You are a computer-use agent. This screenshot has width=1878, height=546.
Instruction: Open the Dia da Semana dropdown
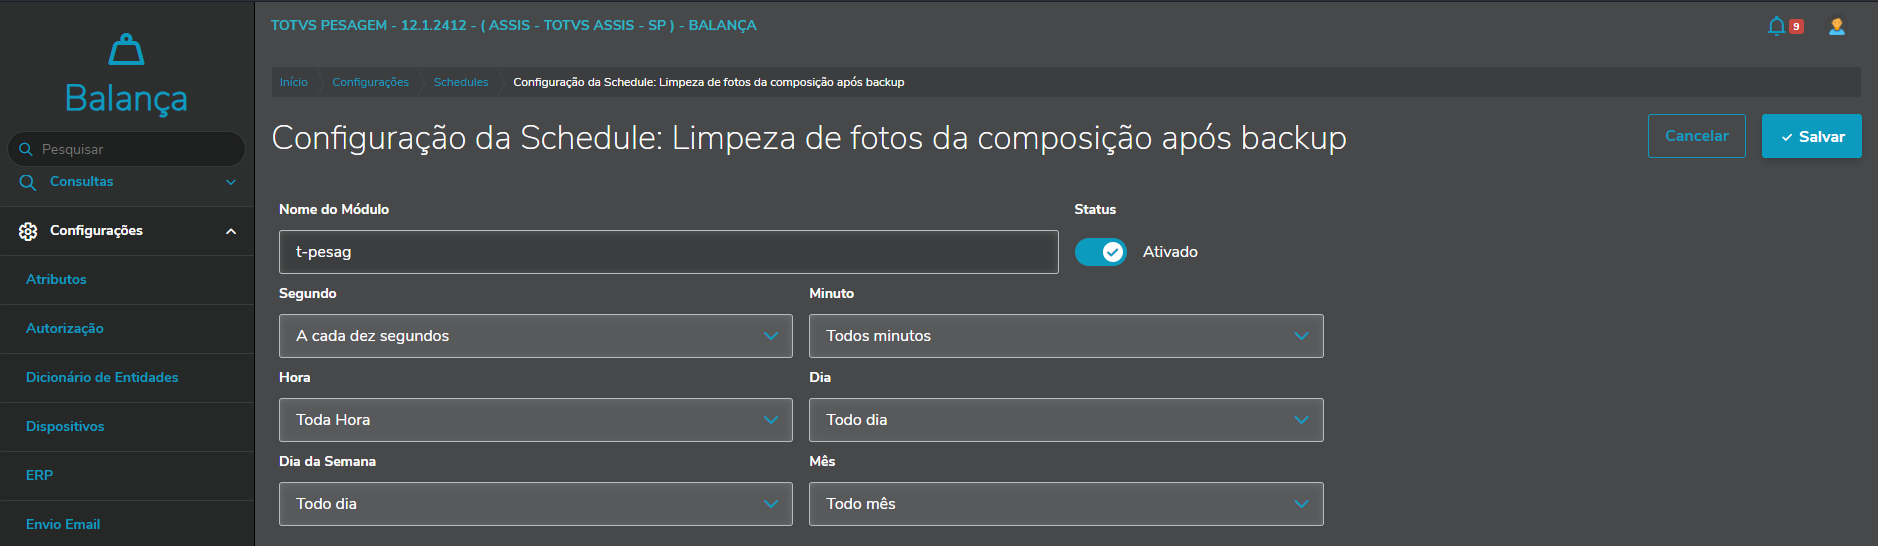(x=535, y=504)
